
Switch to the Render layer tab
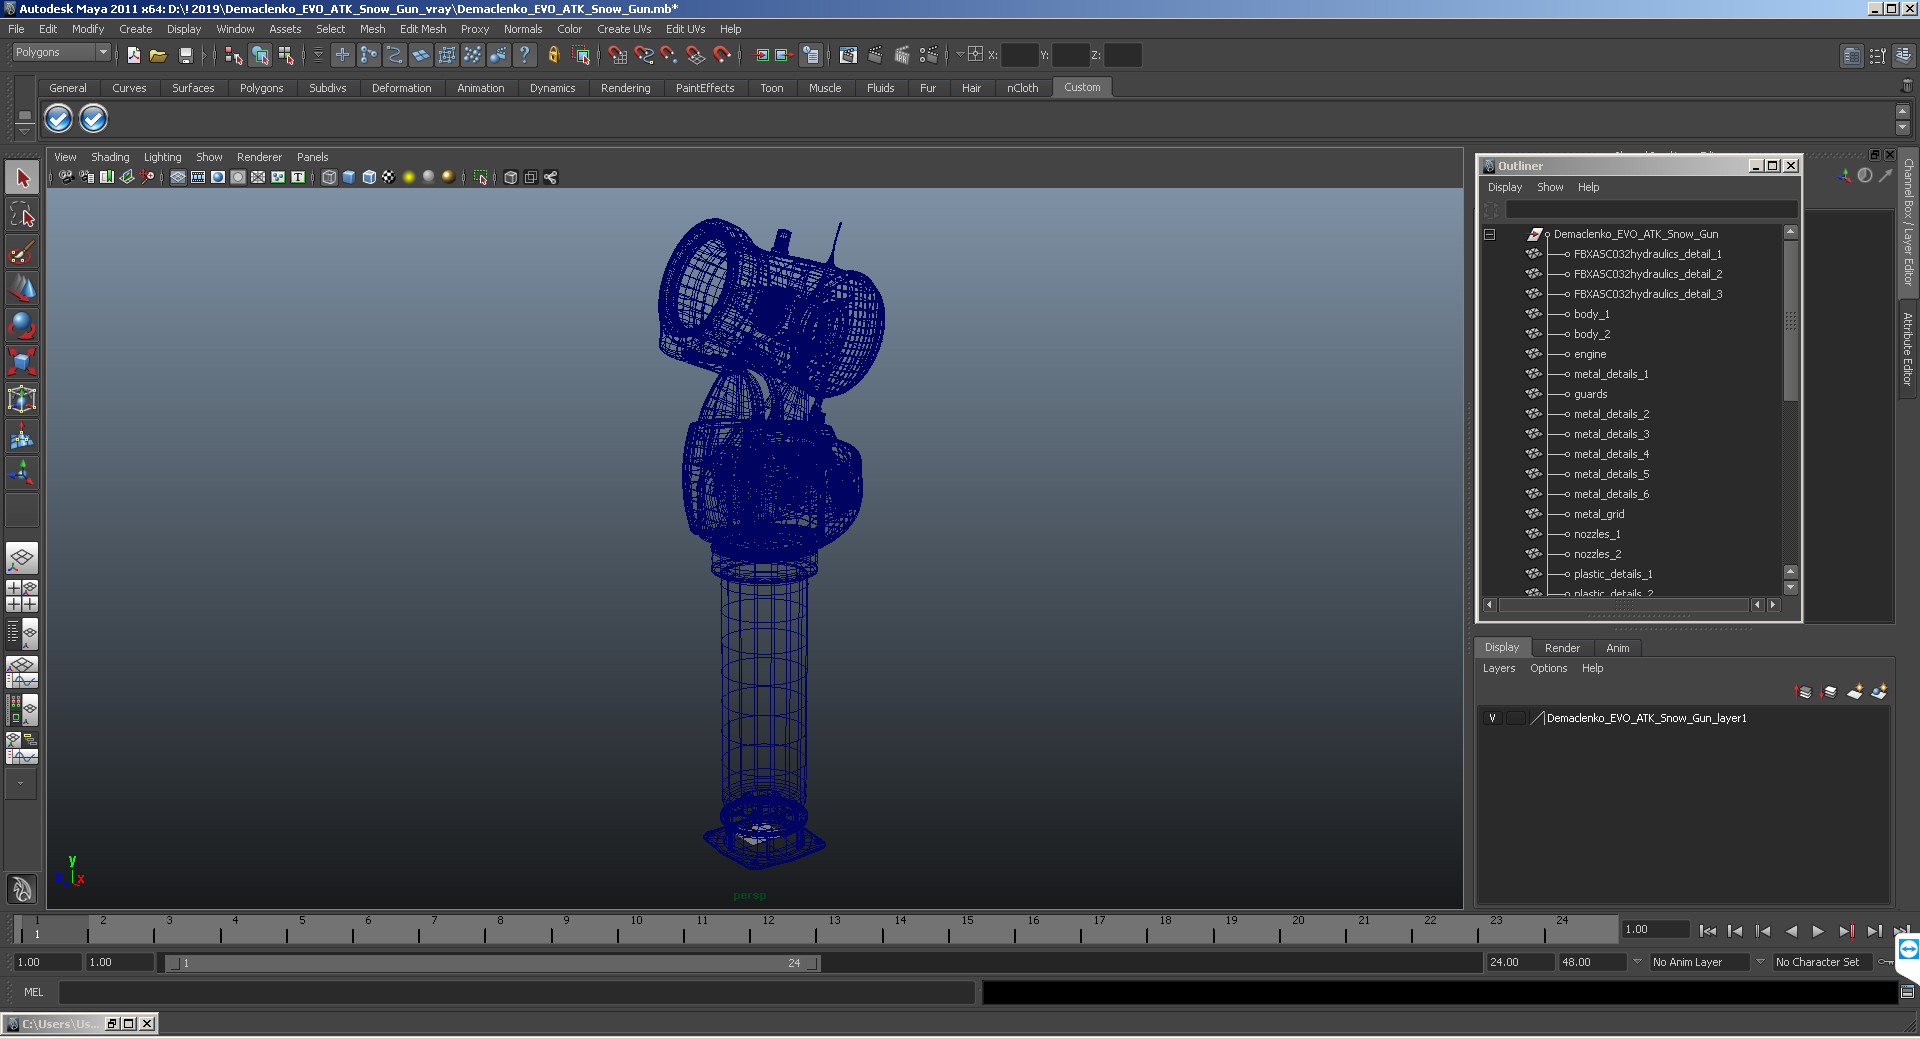pos(1562,648)
